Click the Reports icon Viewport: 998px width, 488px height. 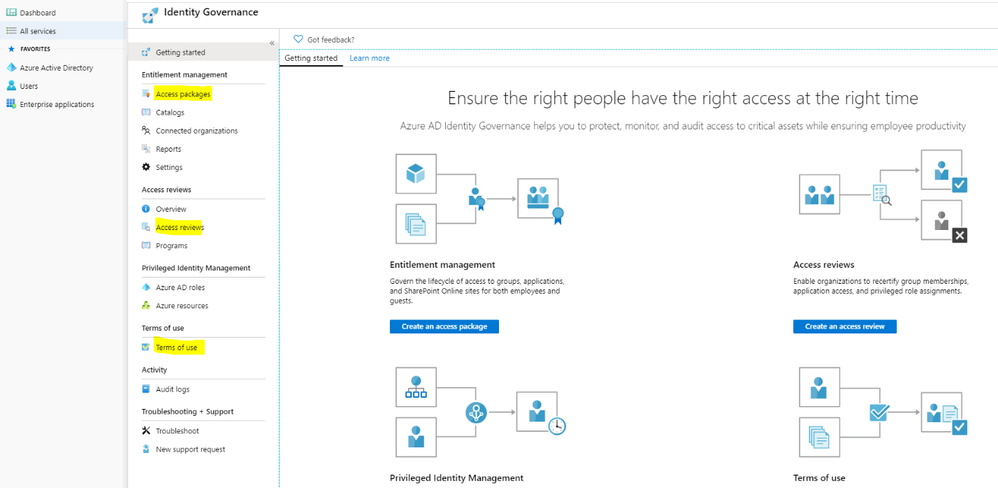pyautogui.click(x=146, y=149)
